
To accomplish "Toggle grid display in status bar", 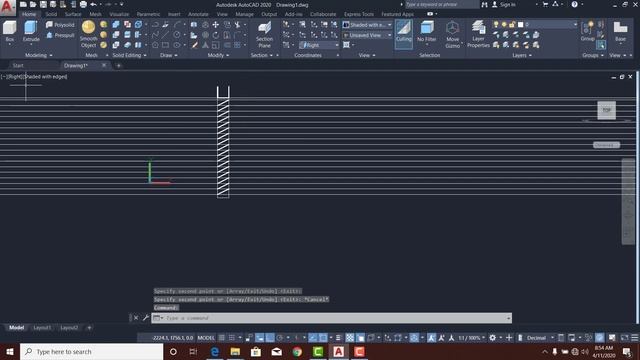I will [222, 338].
